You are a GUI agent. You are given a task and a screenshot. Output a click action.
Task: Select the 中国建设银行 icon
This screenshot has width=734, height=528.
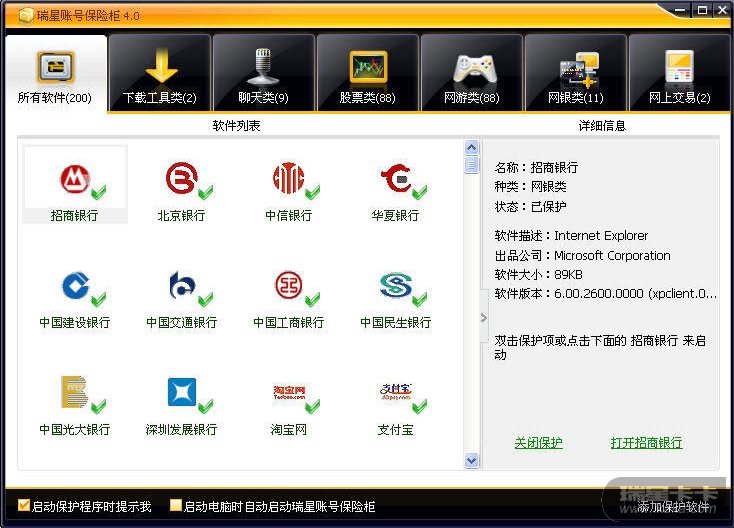(75, 285)
